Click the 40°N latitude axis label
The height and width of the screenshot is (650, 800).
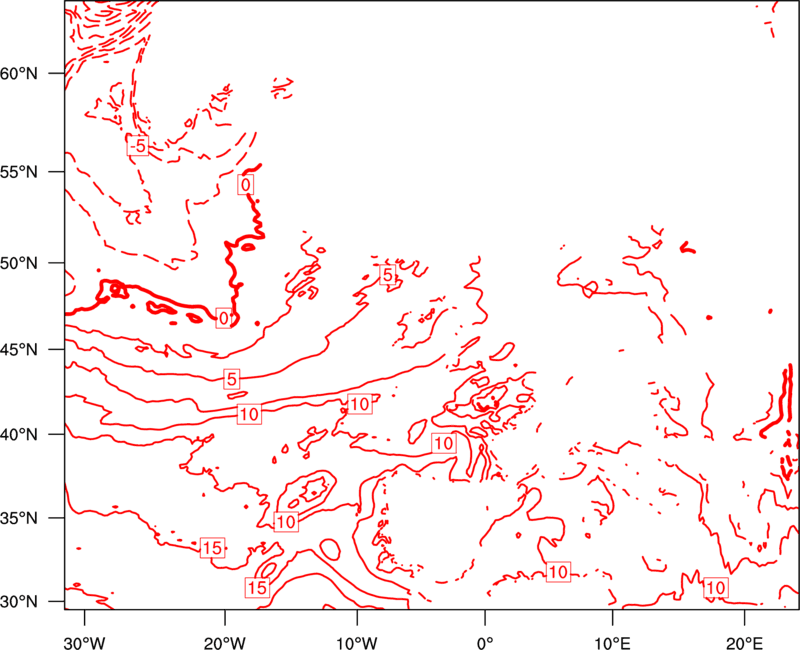tap(19, 435)
